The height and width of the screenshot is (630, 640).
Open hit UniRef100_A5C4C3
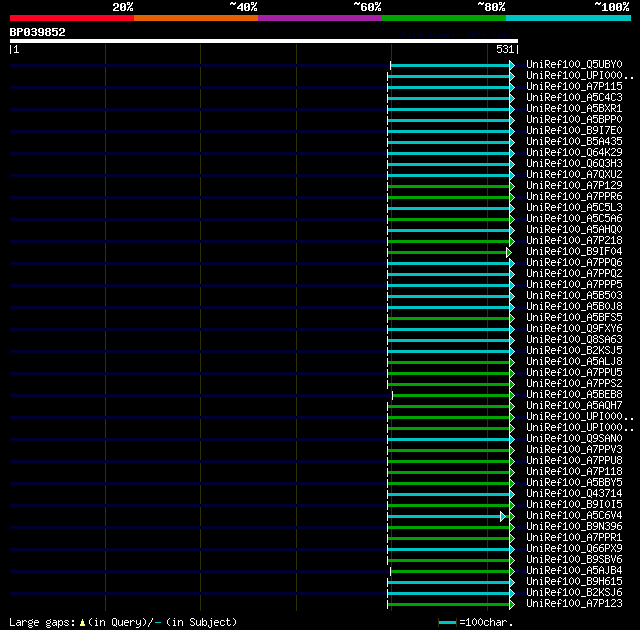click(574, 98)
